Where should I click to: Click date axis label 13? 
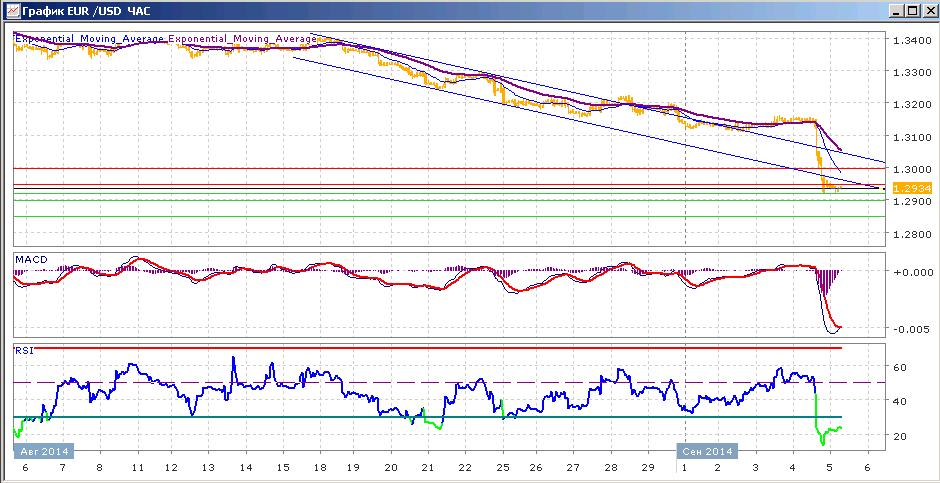(209, 467)
